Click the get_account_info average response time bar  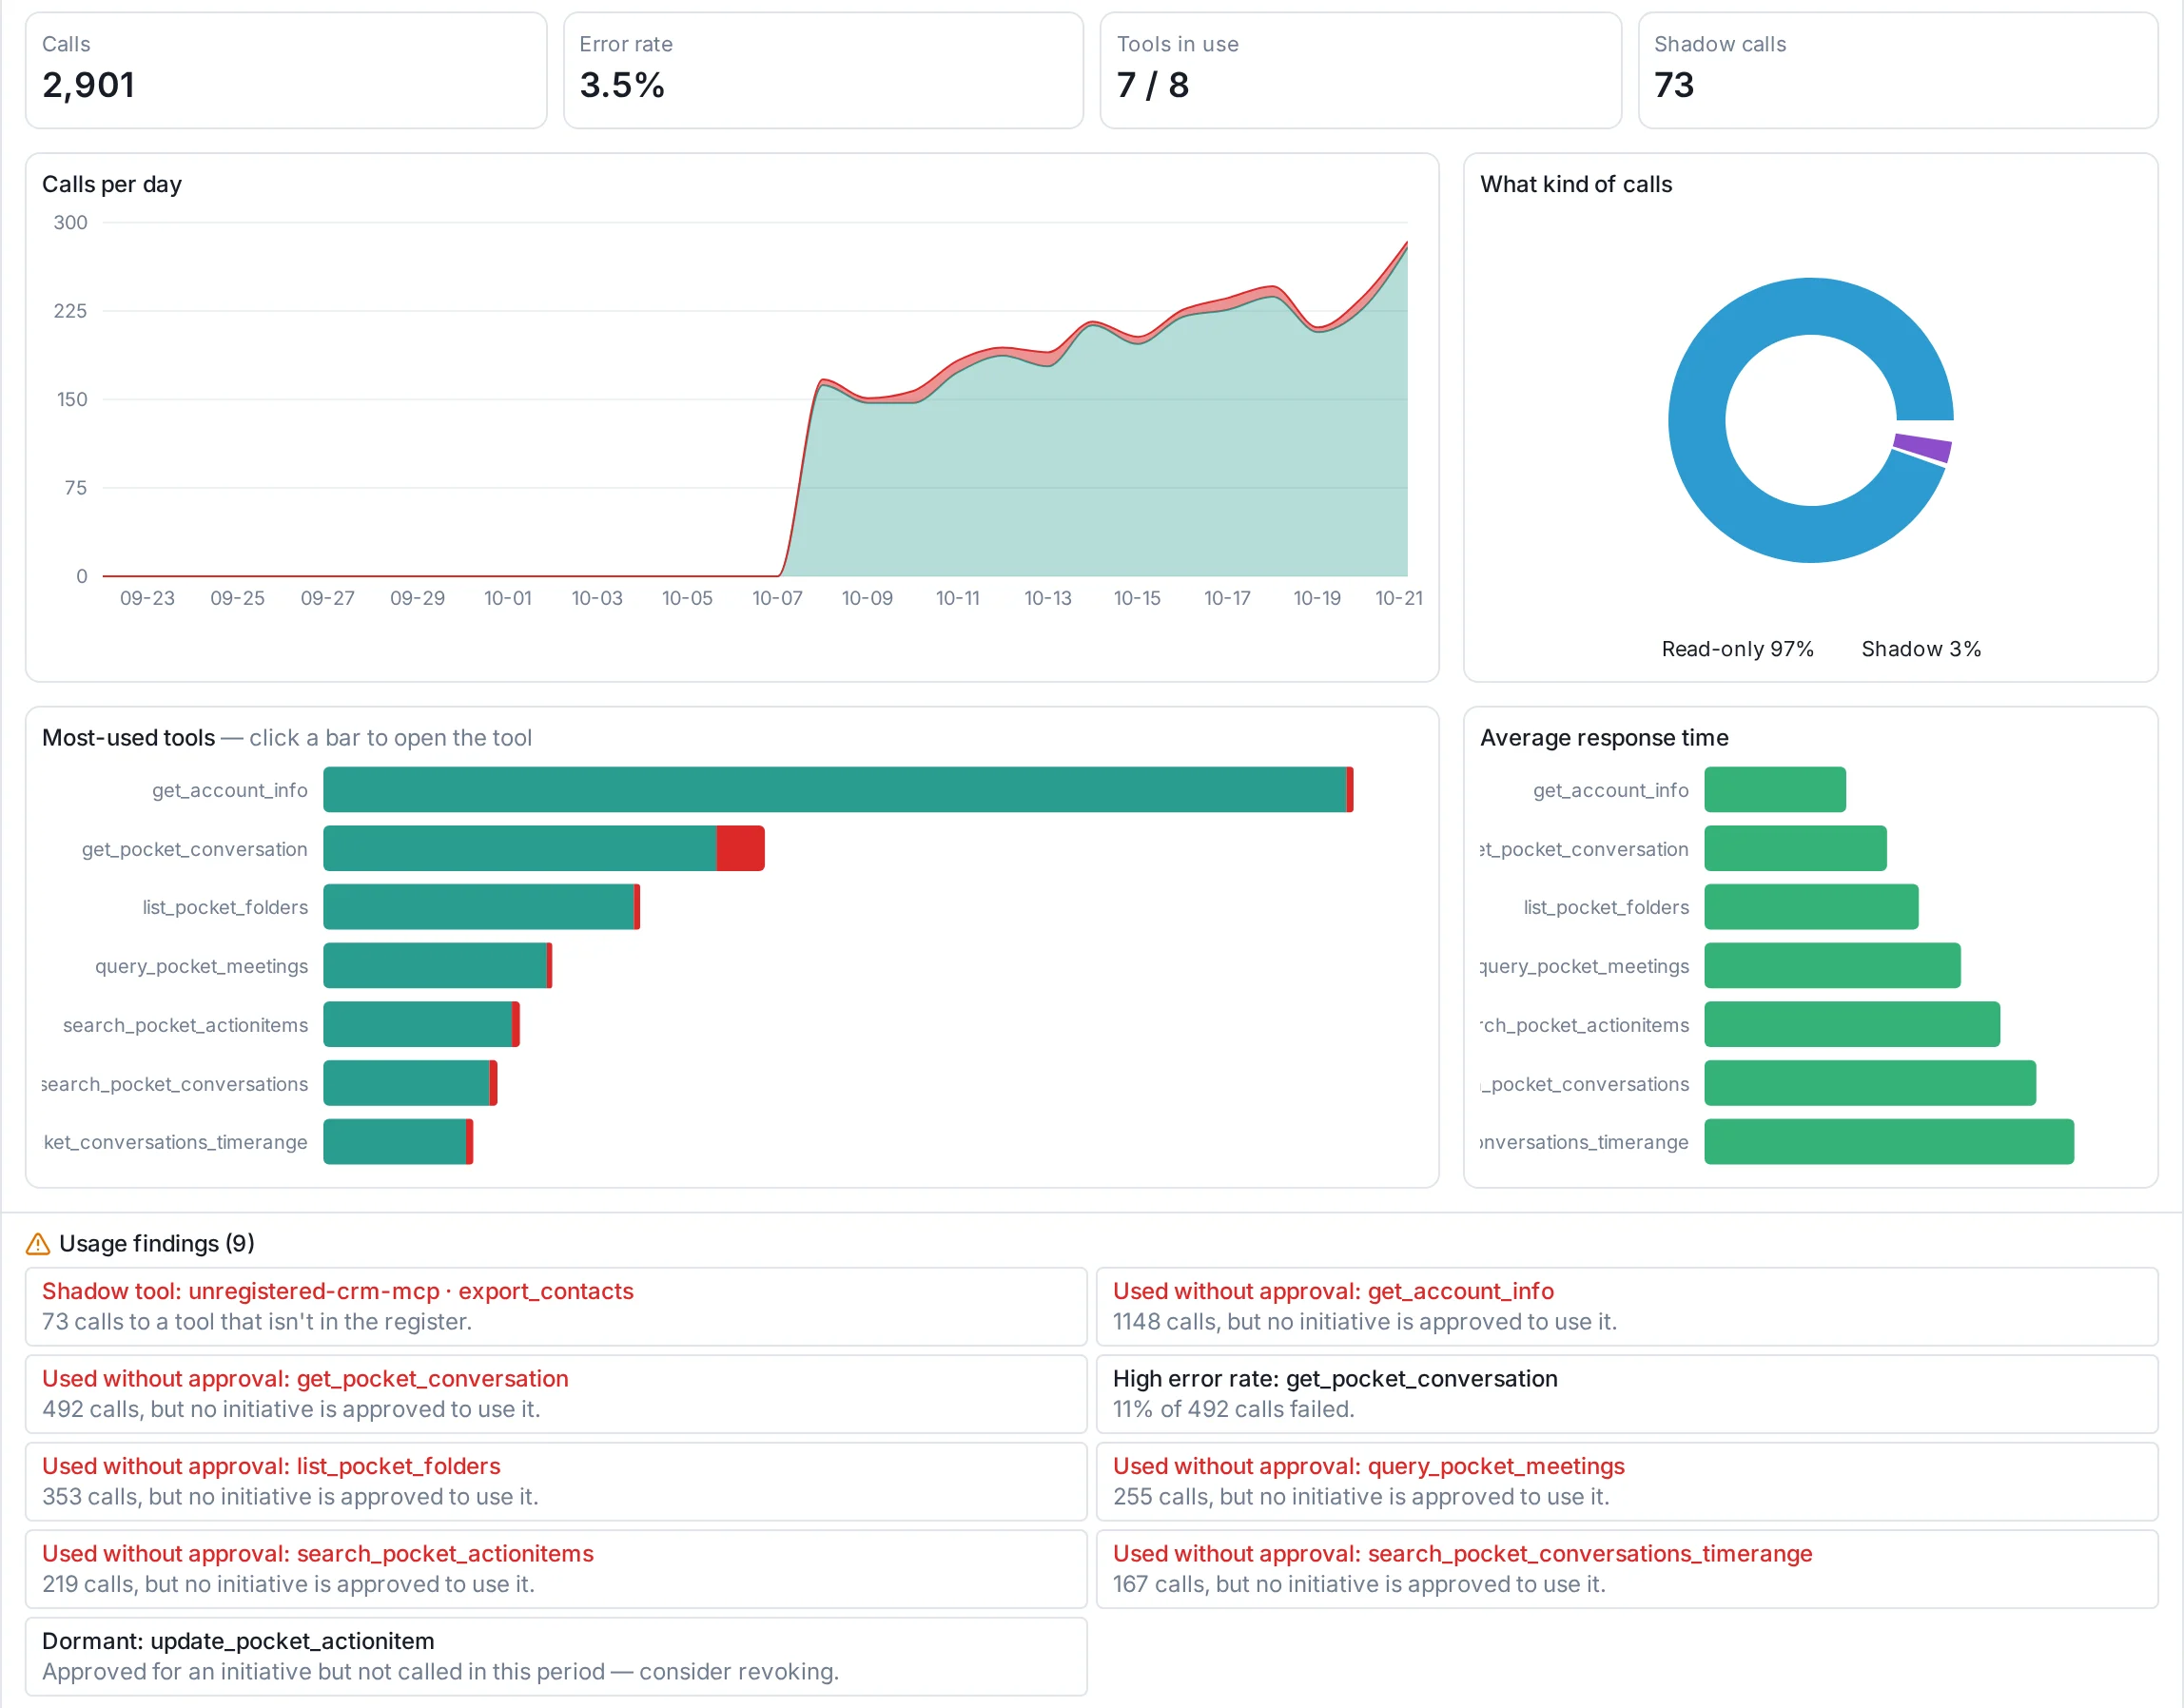point(1775,790)
